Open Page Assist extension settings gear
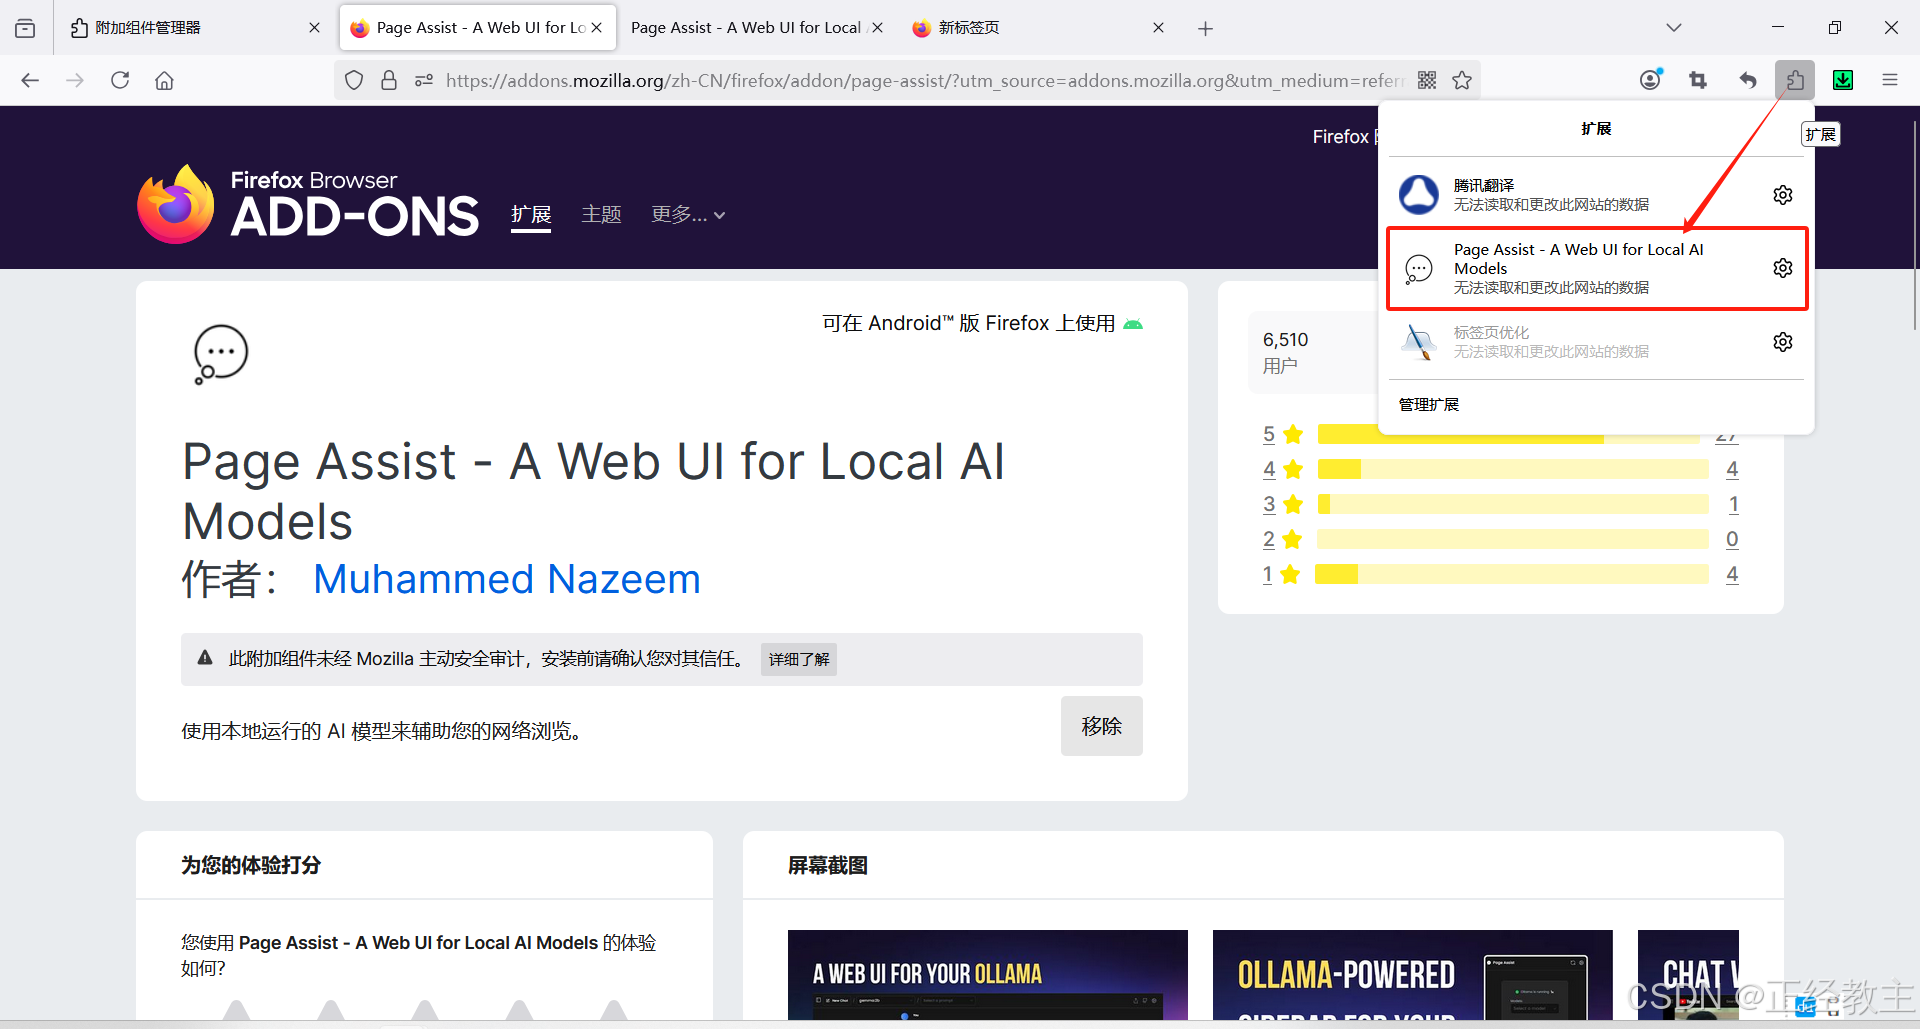 pos(1783,268)
